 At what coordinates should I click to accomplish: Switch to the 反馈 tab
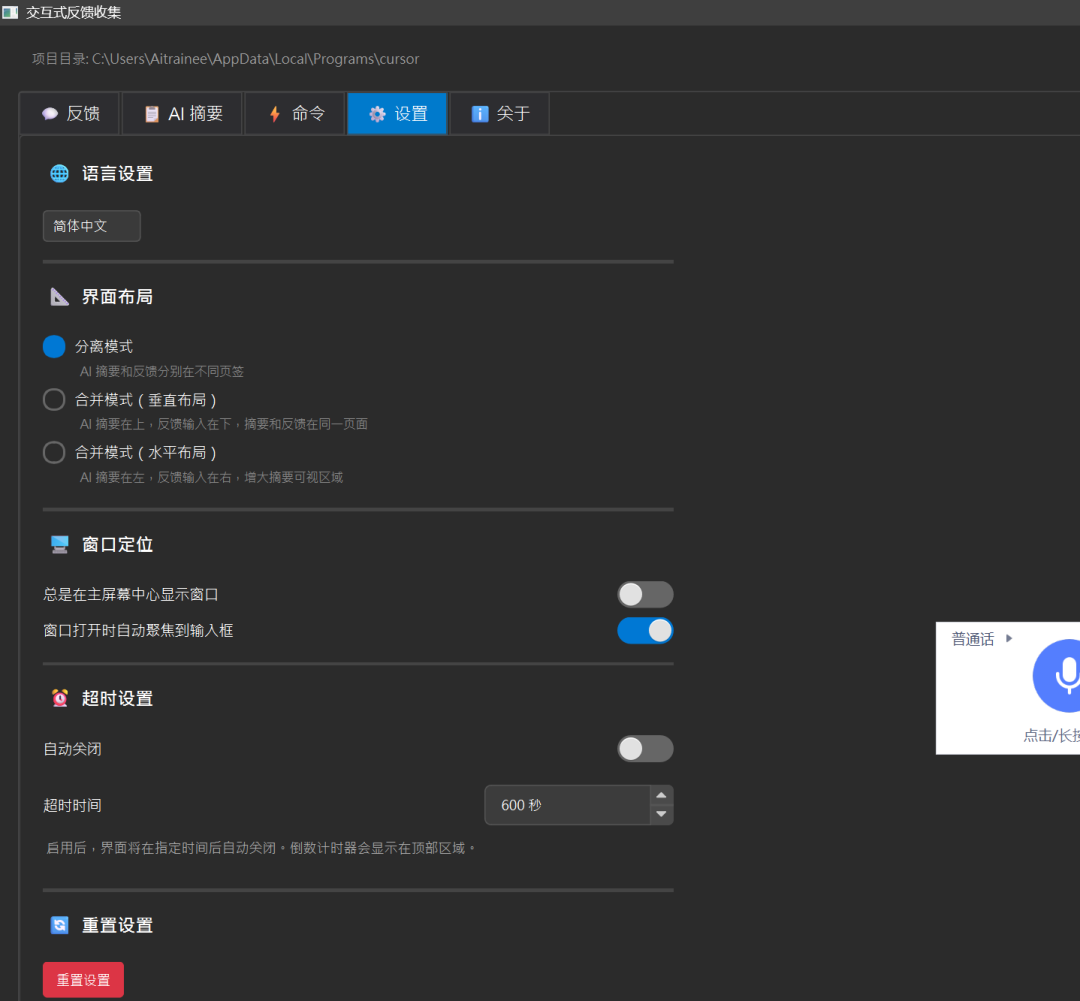[x=70, y=114]
